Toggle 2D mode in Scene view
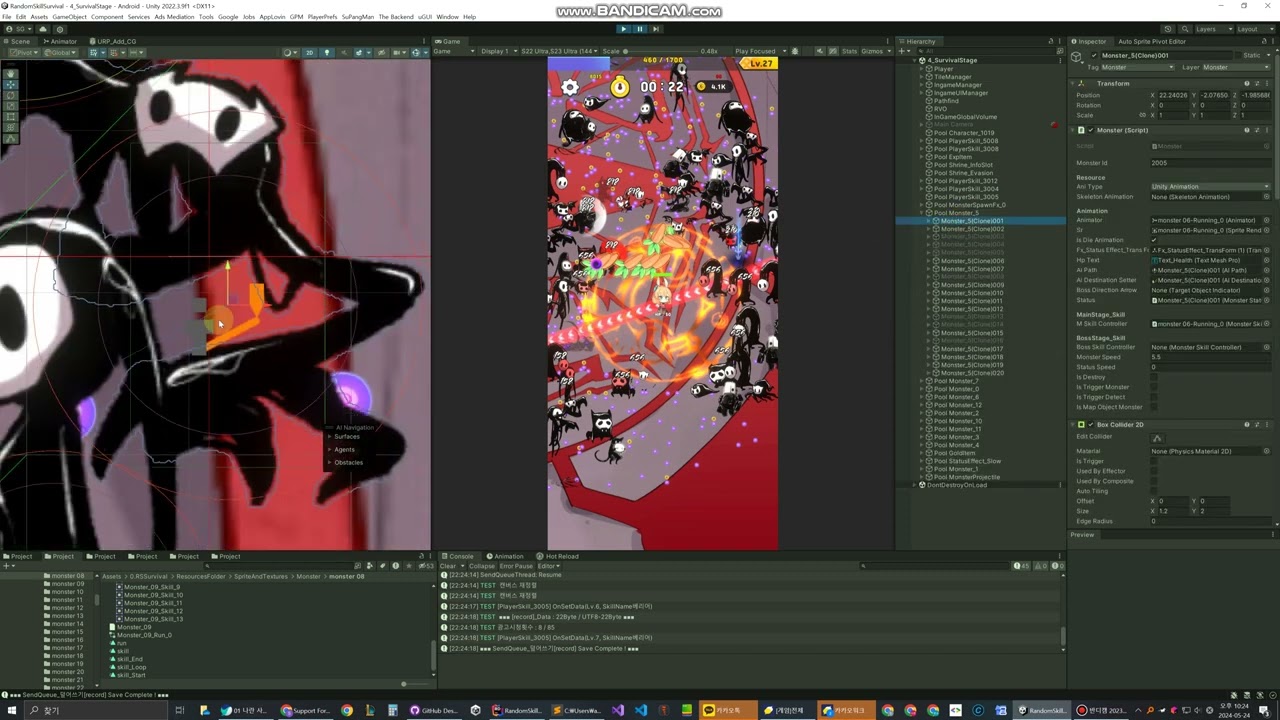 pyautogui.click(x=309, y=52)
